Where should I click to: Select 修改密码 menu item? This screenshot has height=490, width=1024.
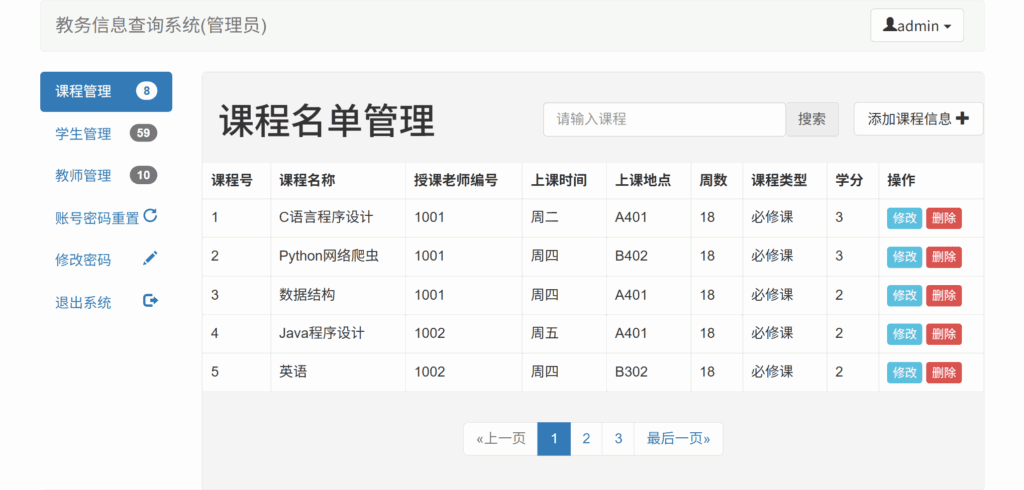click(x=106, y=260)
